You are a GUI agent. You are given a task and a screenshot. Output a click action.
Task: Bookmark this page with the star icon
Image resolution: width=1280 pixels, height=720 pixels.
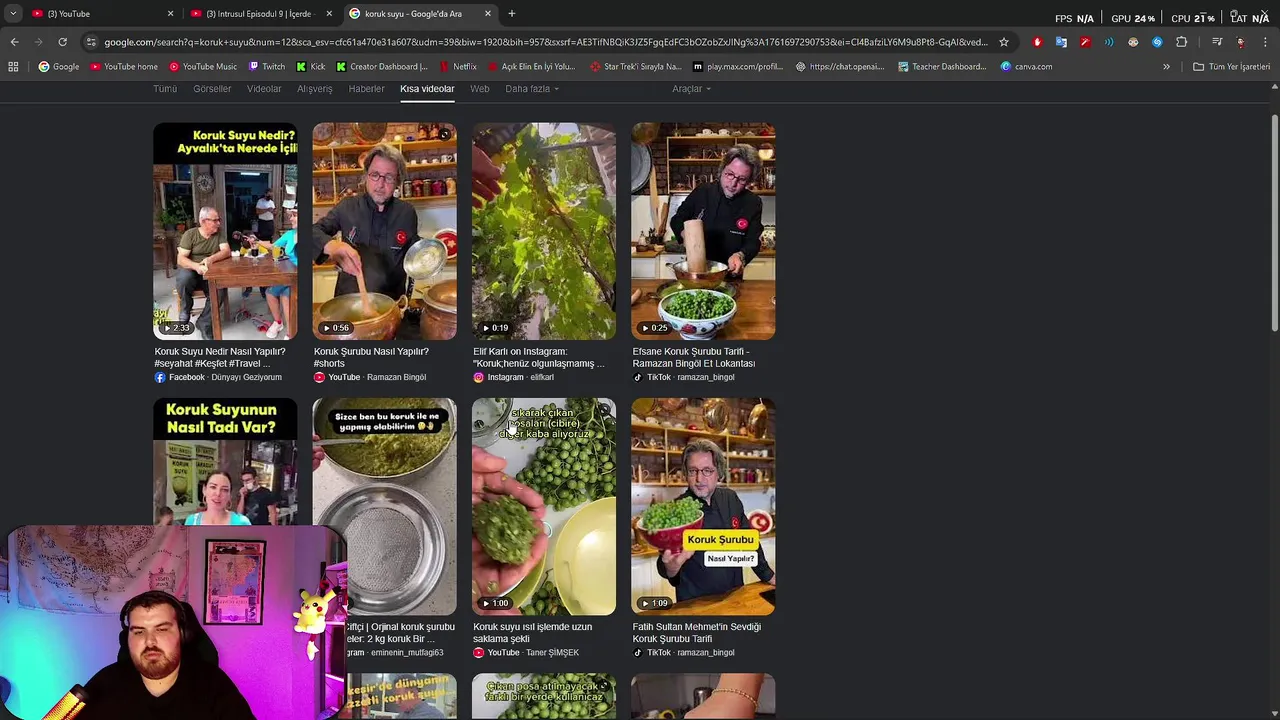(x=1004, y=42)
